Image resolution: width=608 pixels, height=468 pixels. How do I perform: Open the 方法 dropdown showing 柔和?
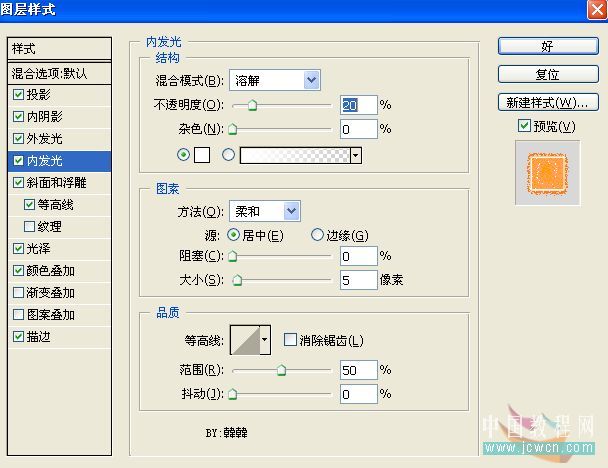pos(264,211)
